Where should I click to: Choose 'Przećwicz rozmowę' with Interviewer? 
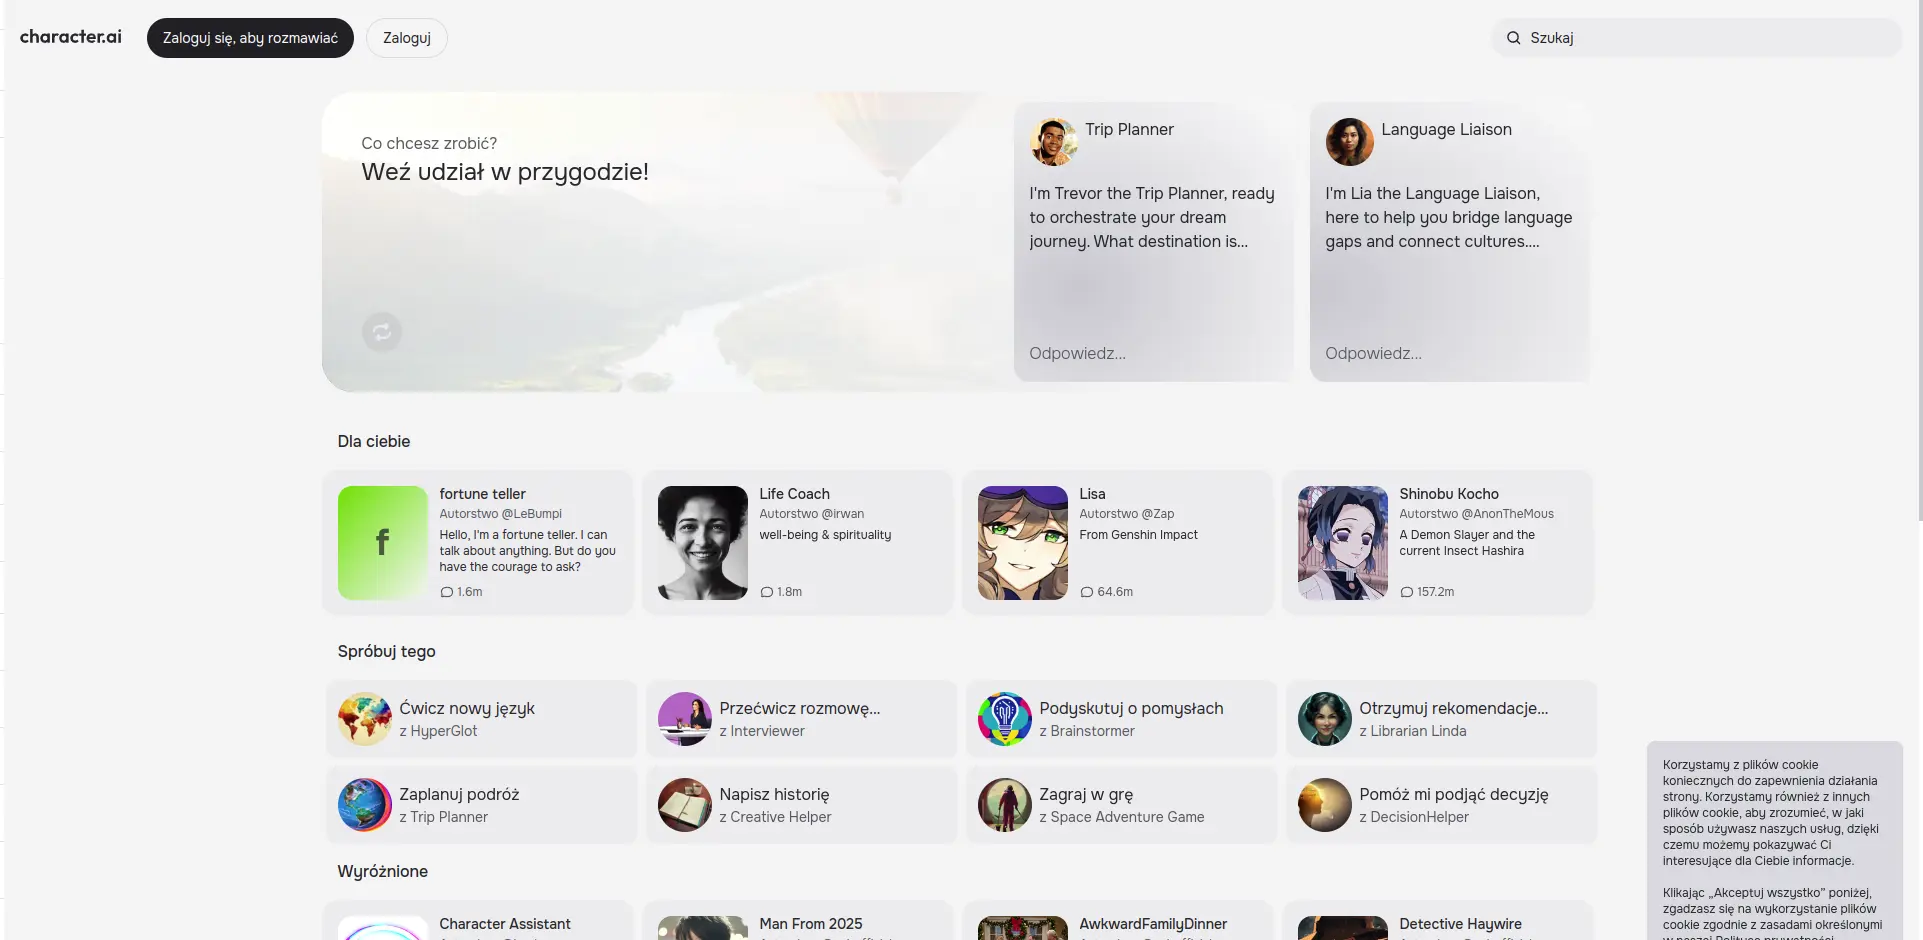tap(801, 719)
